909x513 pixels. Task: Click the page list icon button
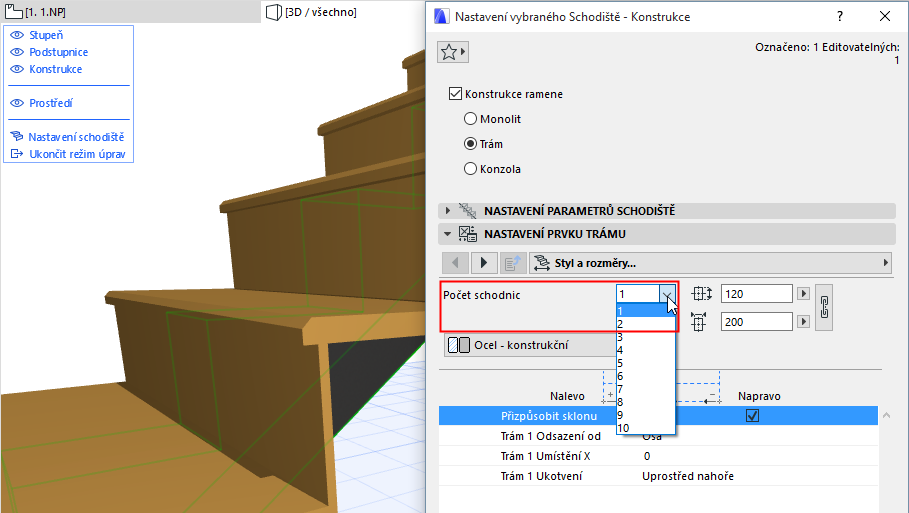[x=512, y=263]
